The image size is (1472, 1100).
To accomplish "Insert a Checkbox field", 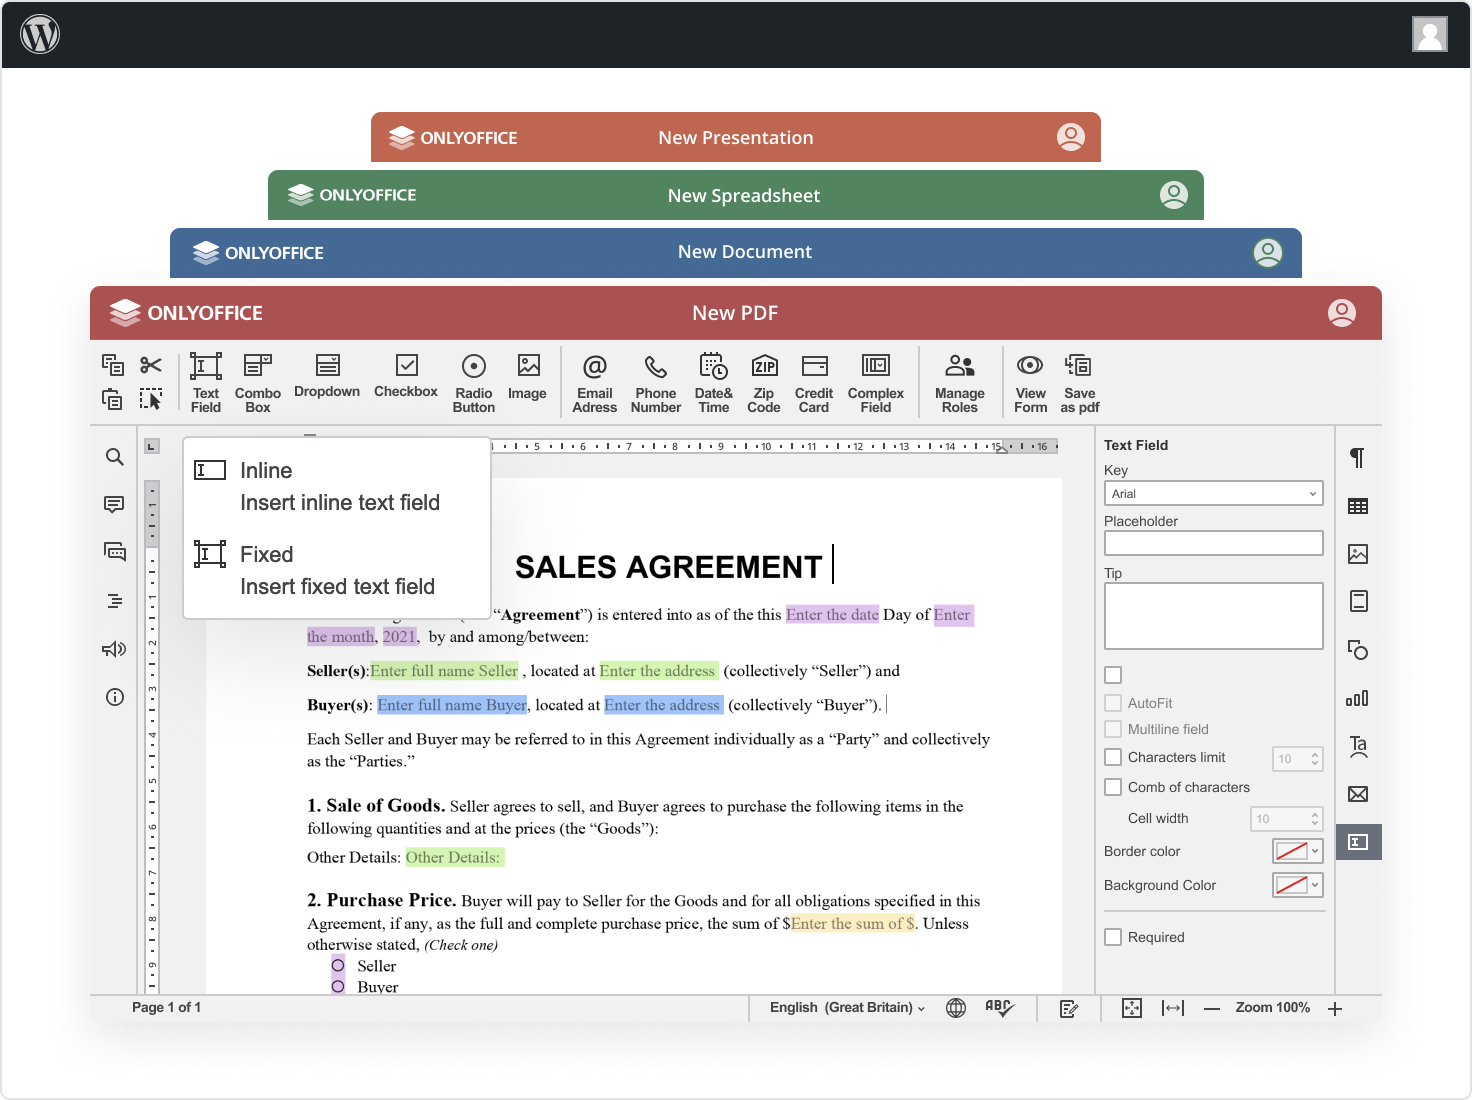I will pos(406,376).
